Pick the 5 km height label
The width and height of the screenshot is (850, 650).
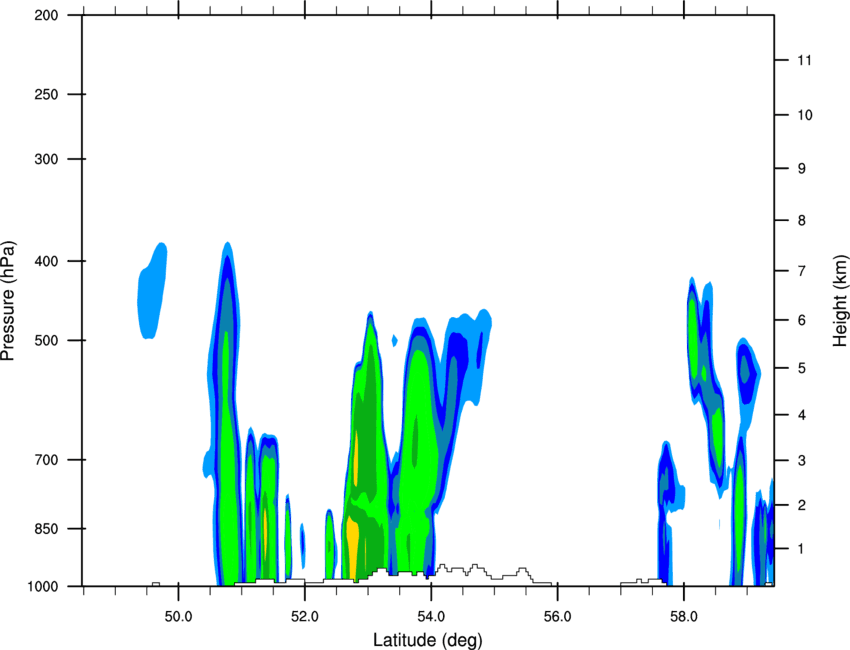[x=802, y=369]
